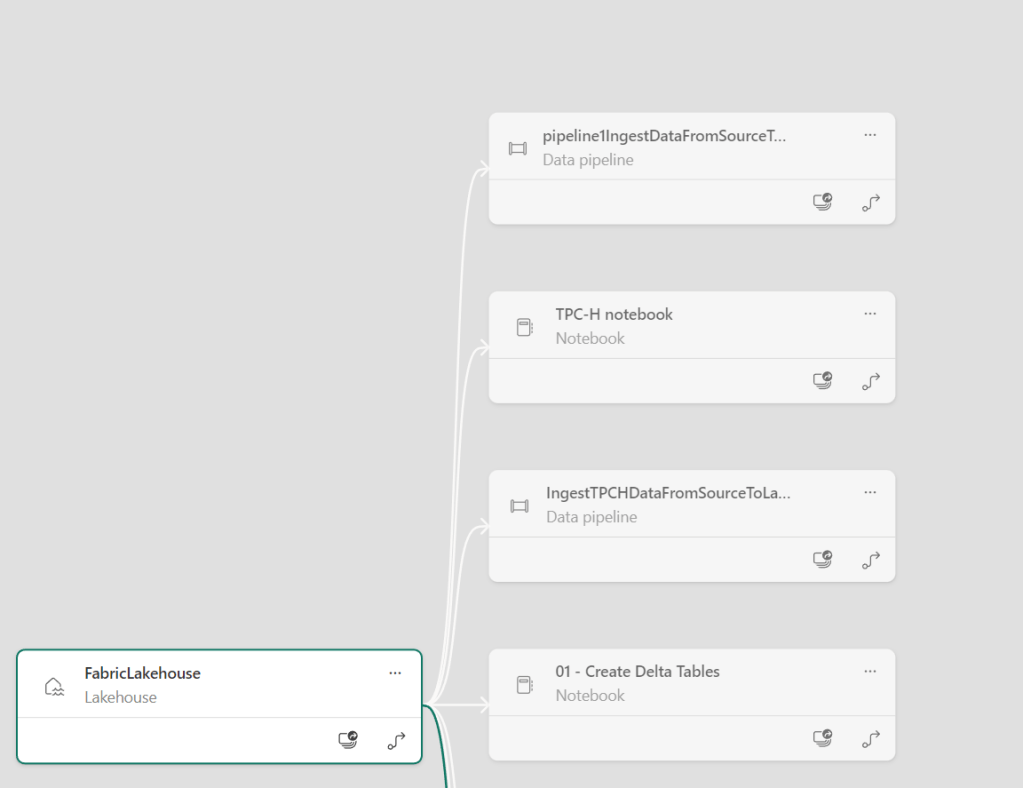Click impact analysis icon on TPC-H notebook card
This screenshot has height=788, width=1023.
click(x=822, y=381)
